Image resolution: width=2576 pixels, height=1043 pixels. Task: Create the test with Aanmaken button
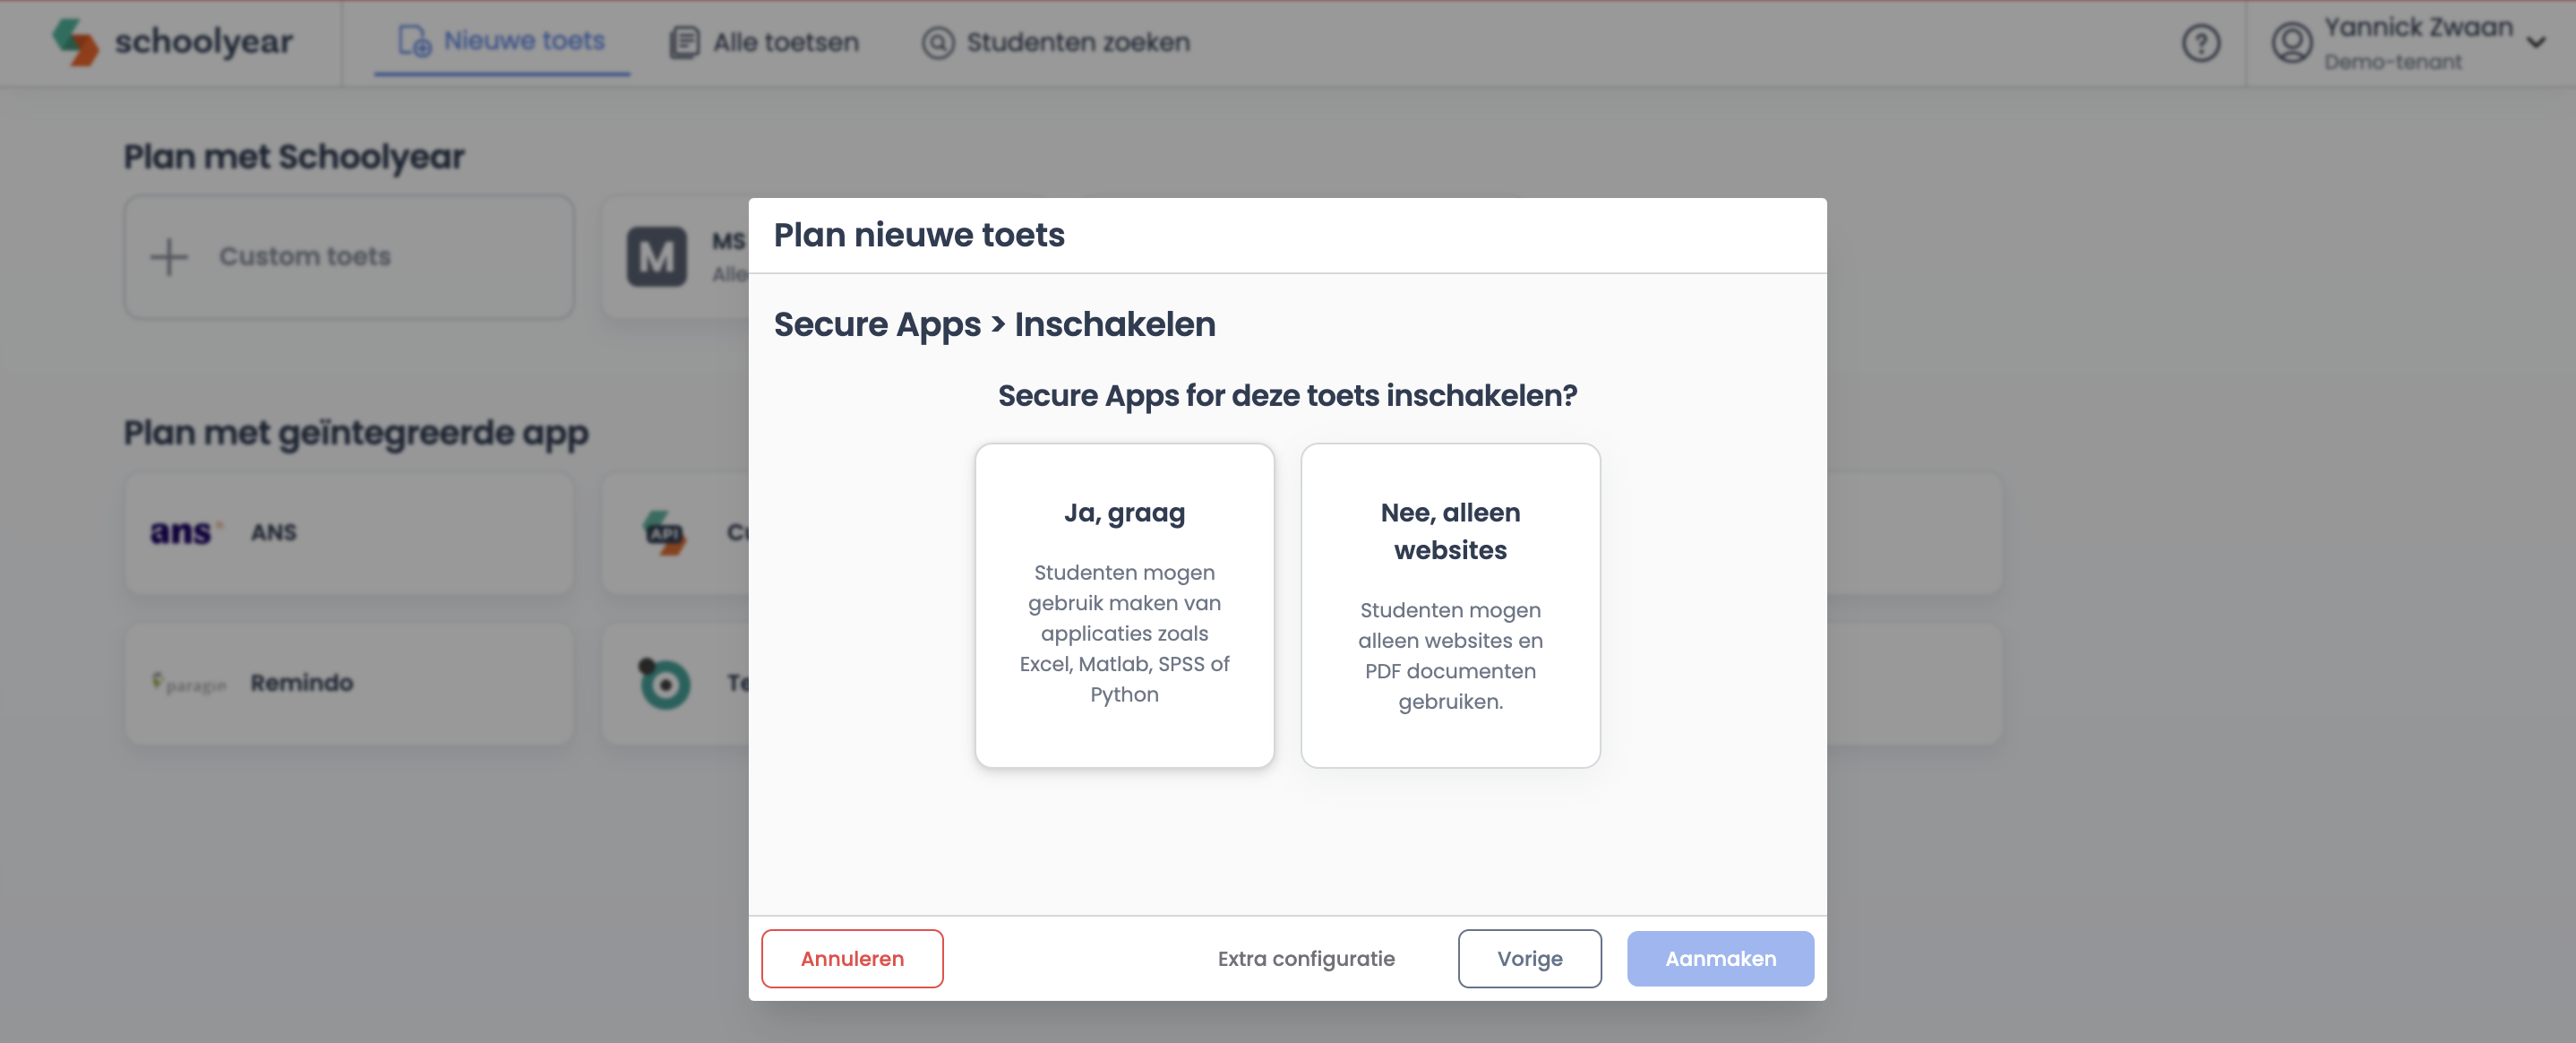[x=1720, y=958]
